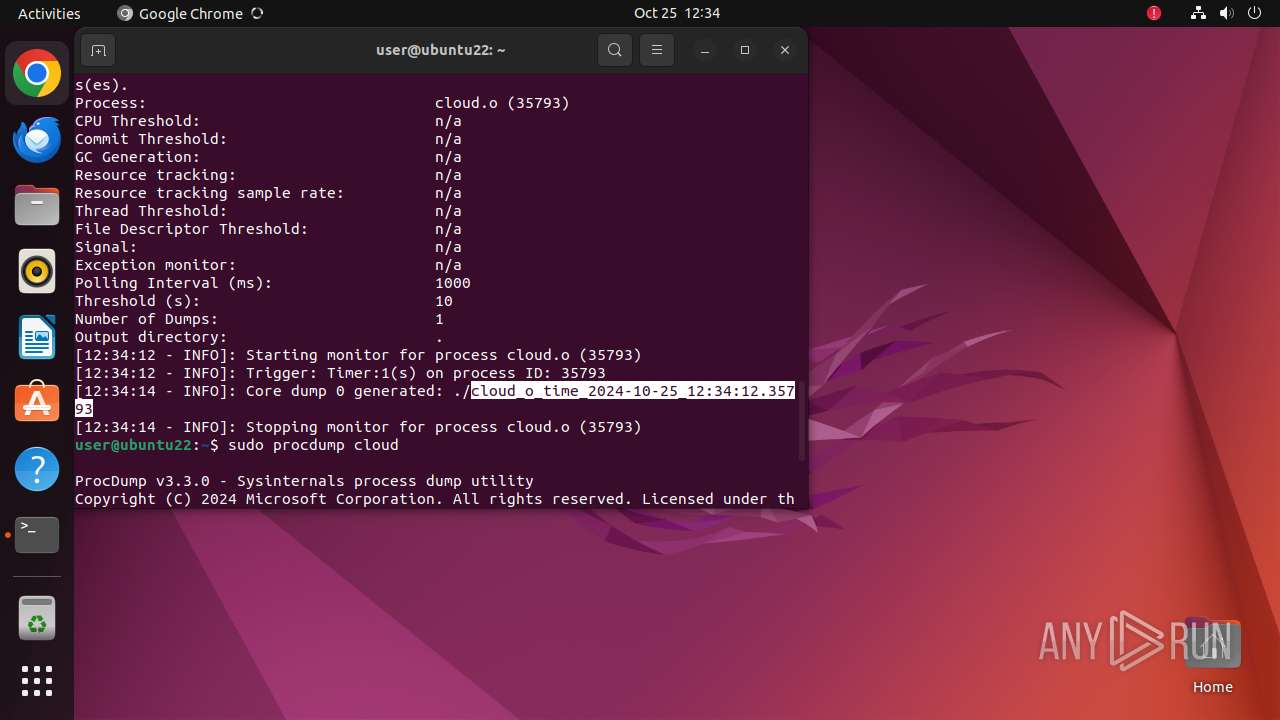
Task: Click the terminal search icon
Action: pos(615,50)
